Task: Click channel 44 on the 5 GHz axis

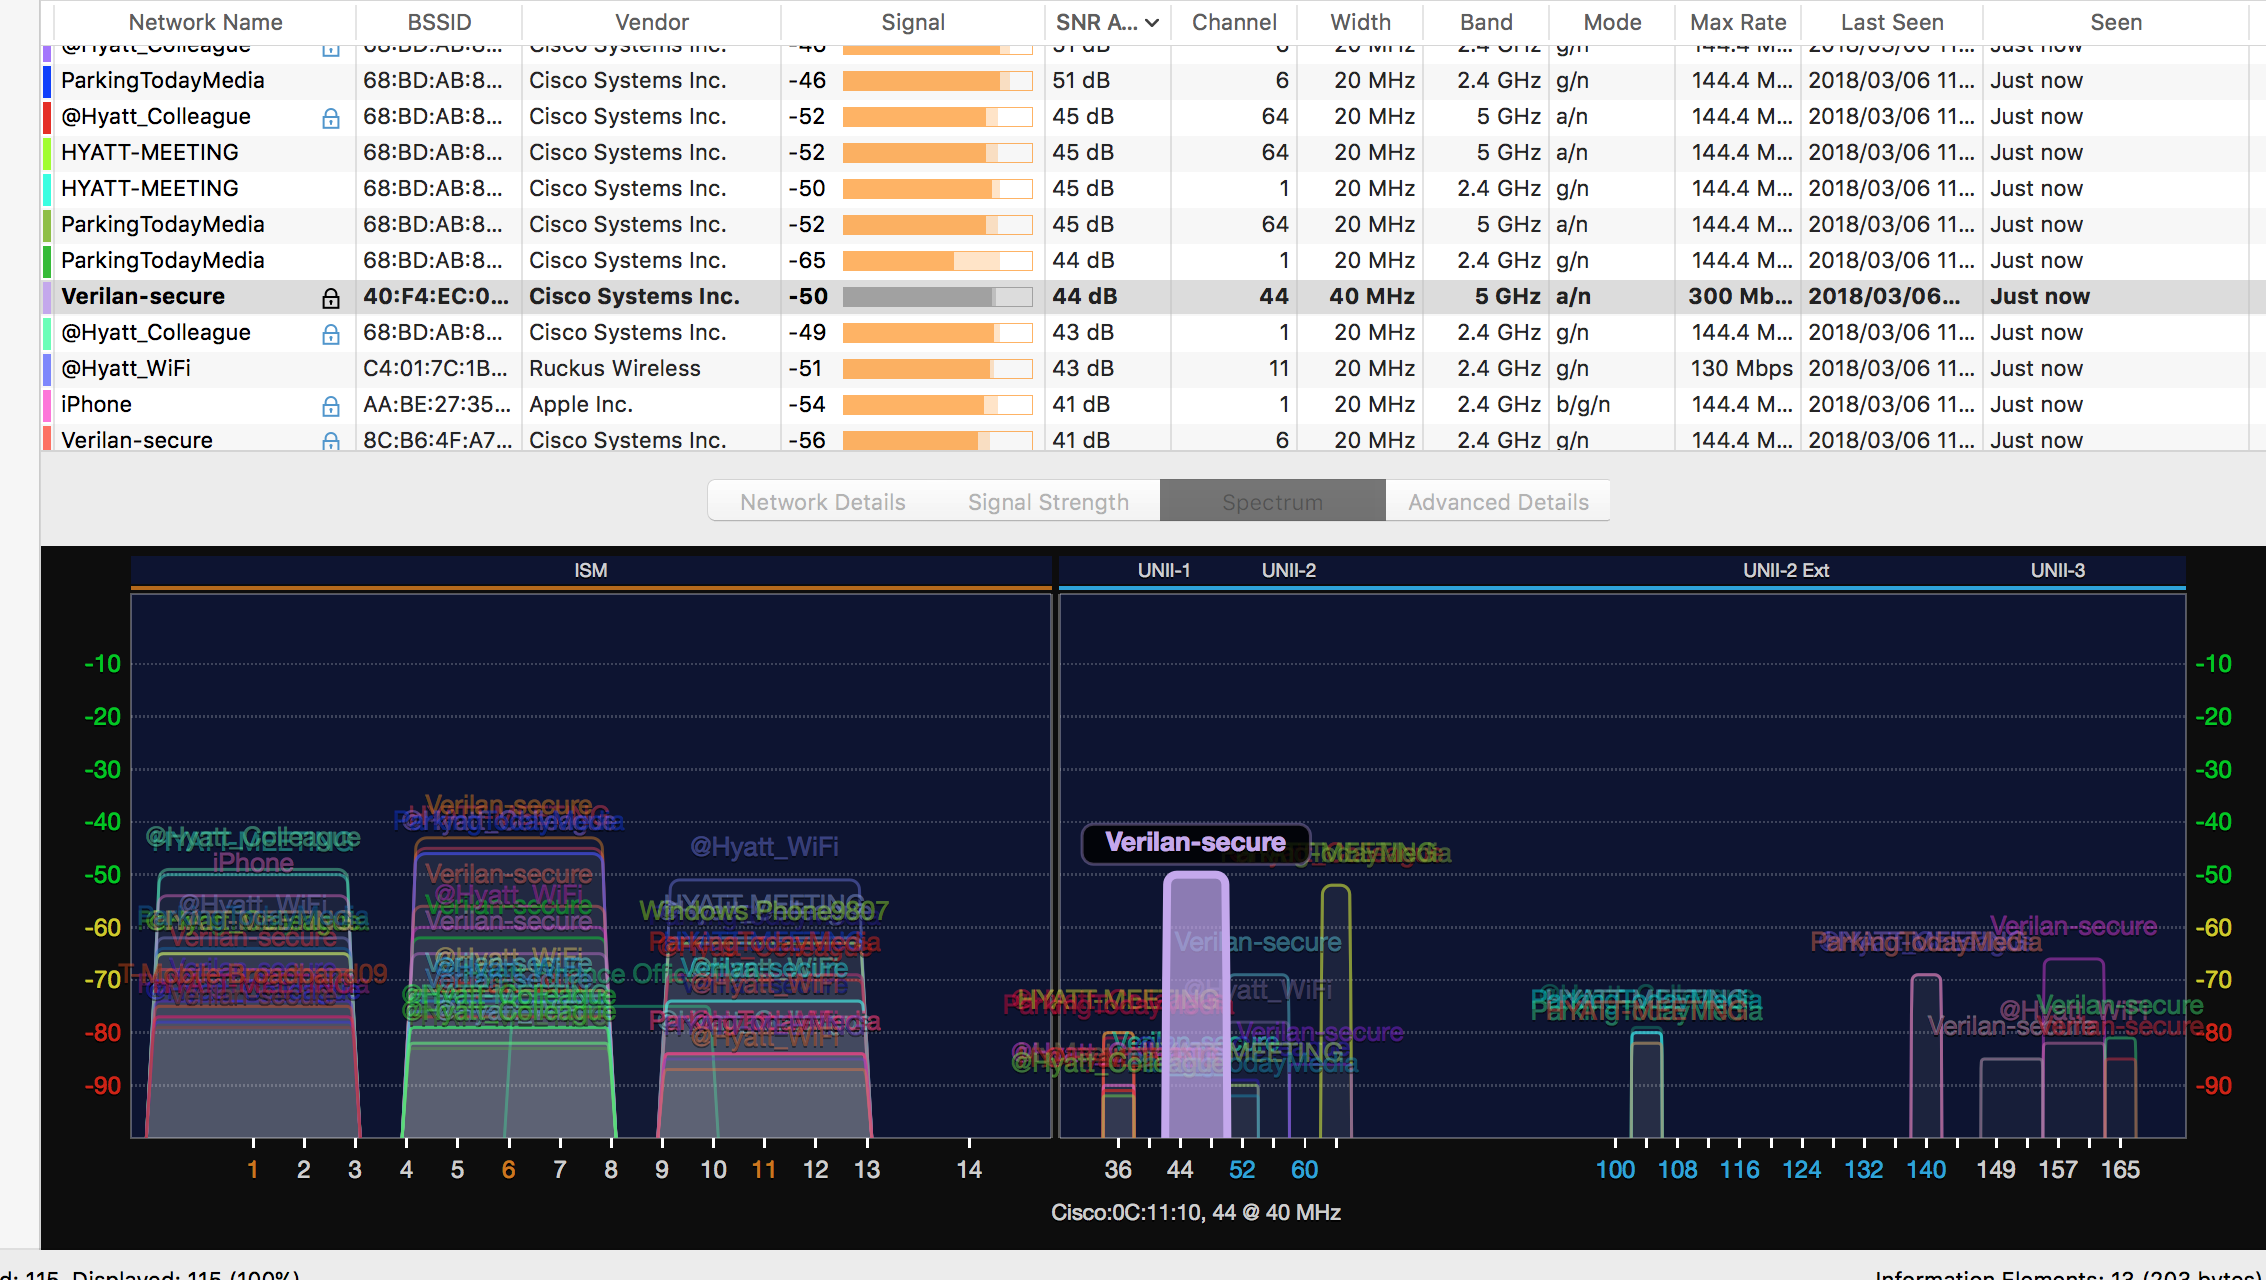Action: [x=1180, y=1170]
